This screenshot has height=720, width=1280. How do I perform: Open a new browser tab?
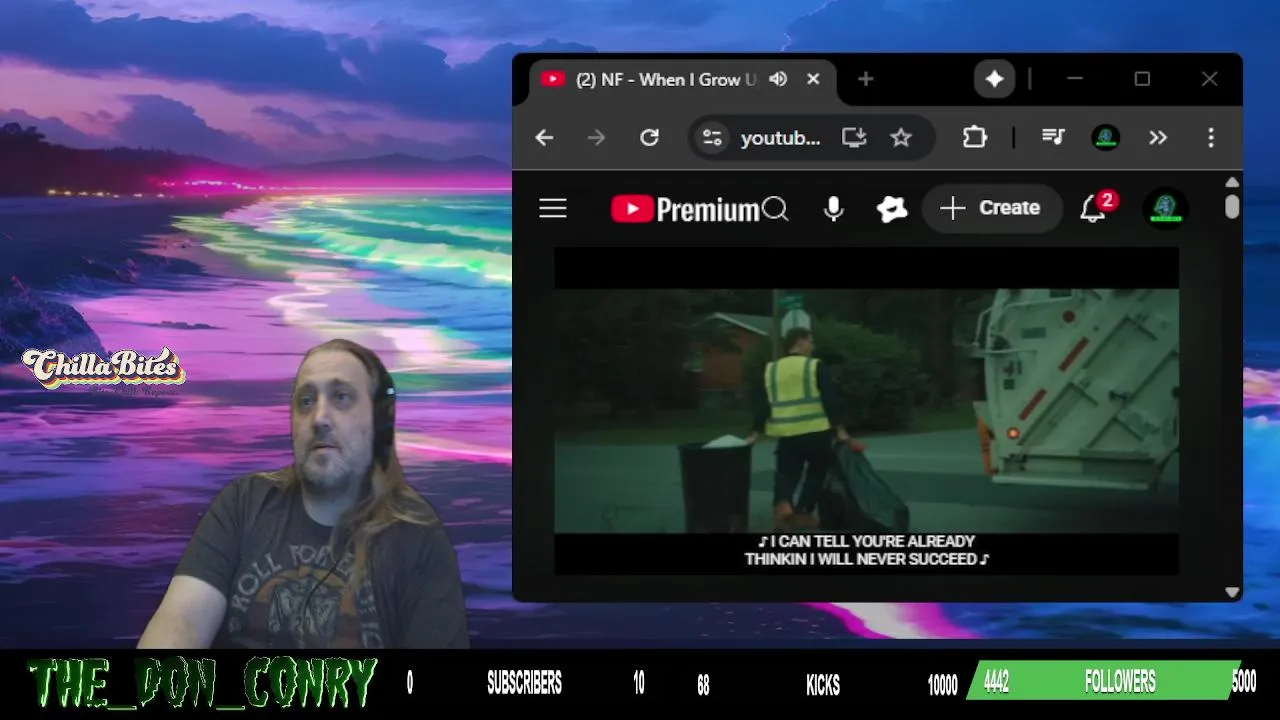[x=866, y=79]
